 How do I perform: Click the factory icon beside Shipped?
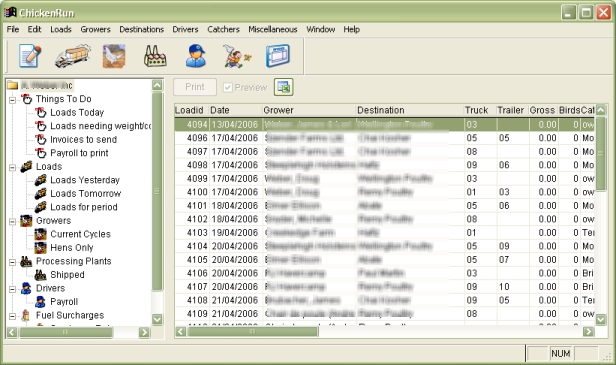[x=40, y=275]
